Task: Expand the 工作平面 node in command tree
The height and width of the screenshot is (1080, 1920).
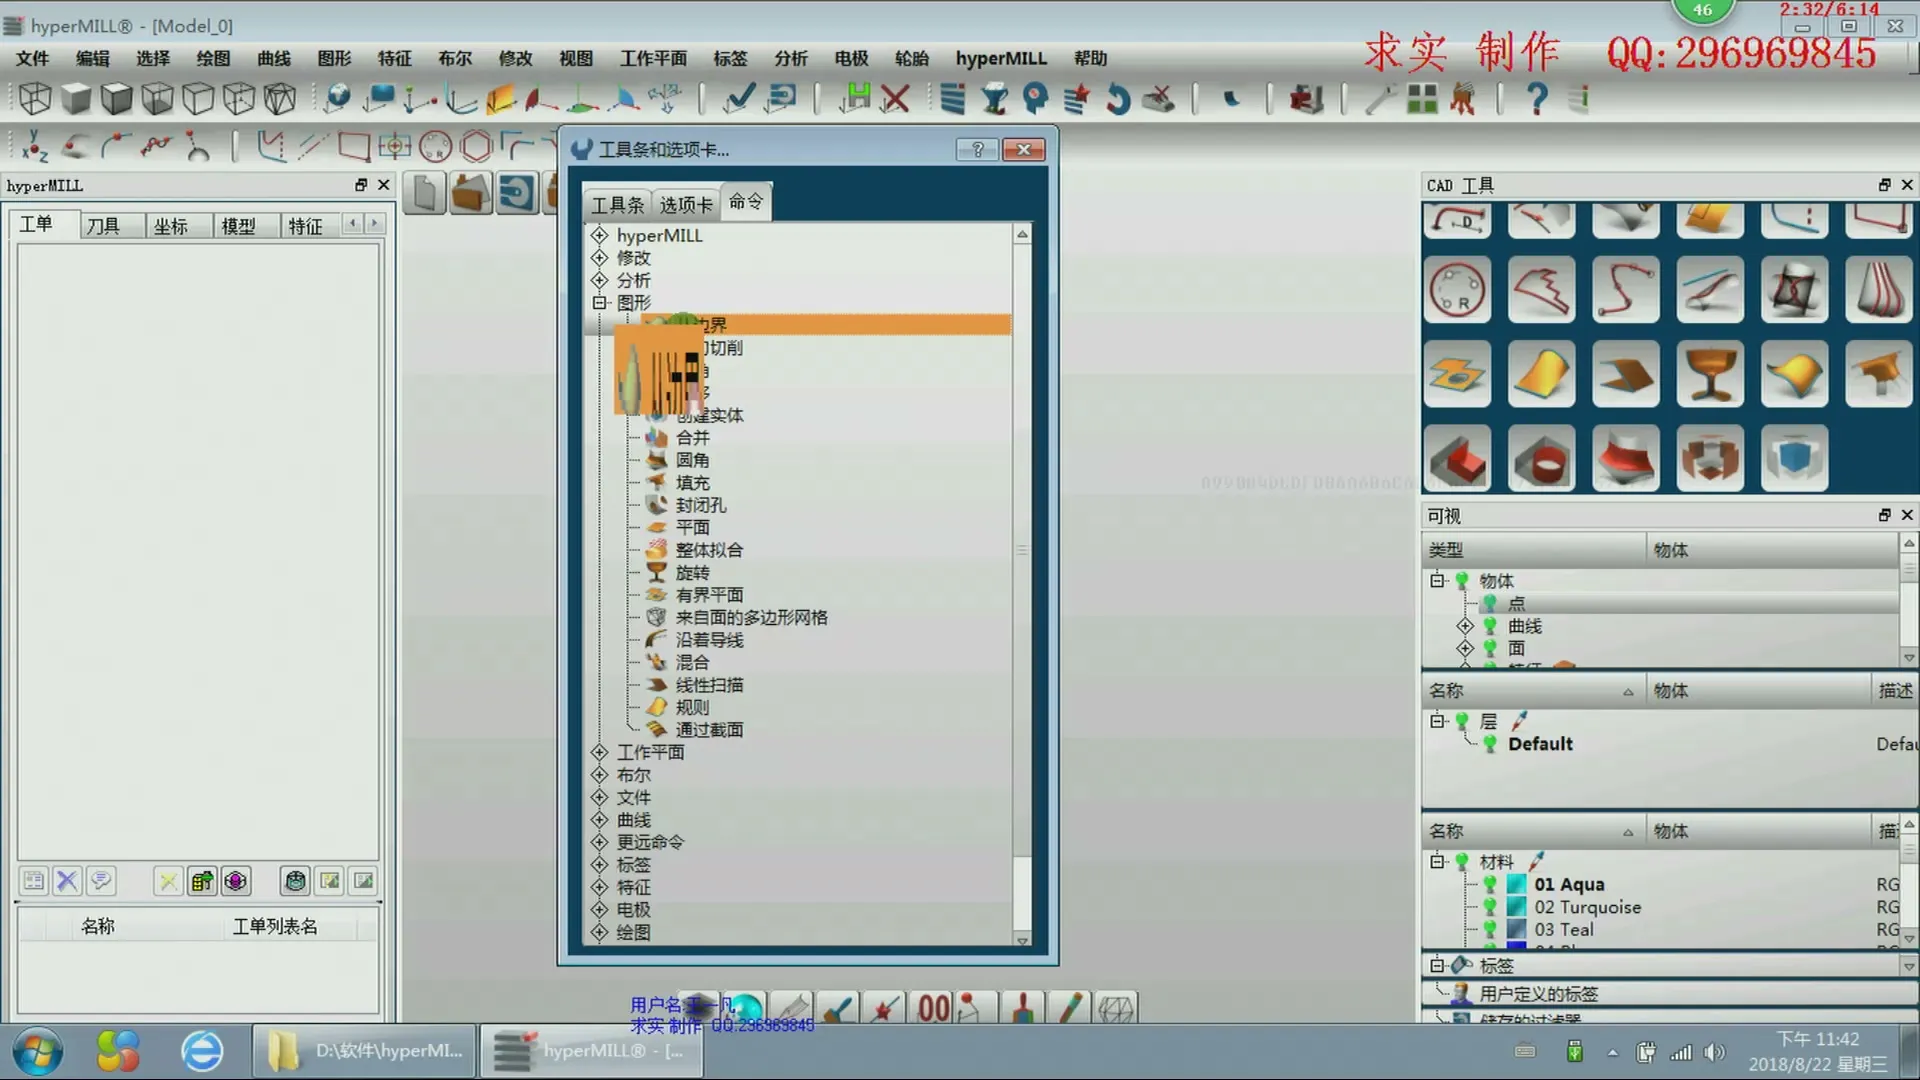Action: pyautogui.click(x=600, y=752)
